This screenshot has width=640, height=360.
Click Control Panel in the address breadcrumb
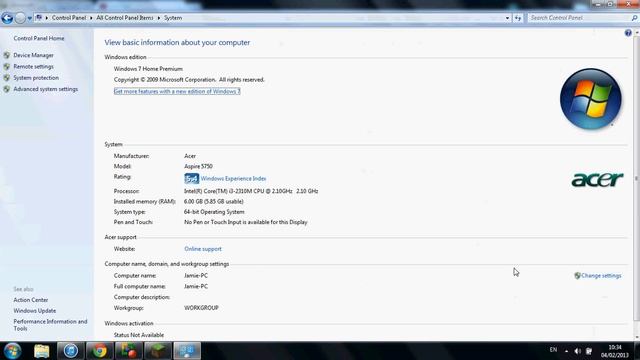tap(69, 18)
